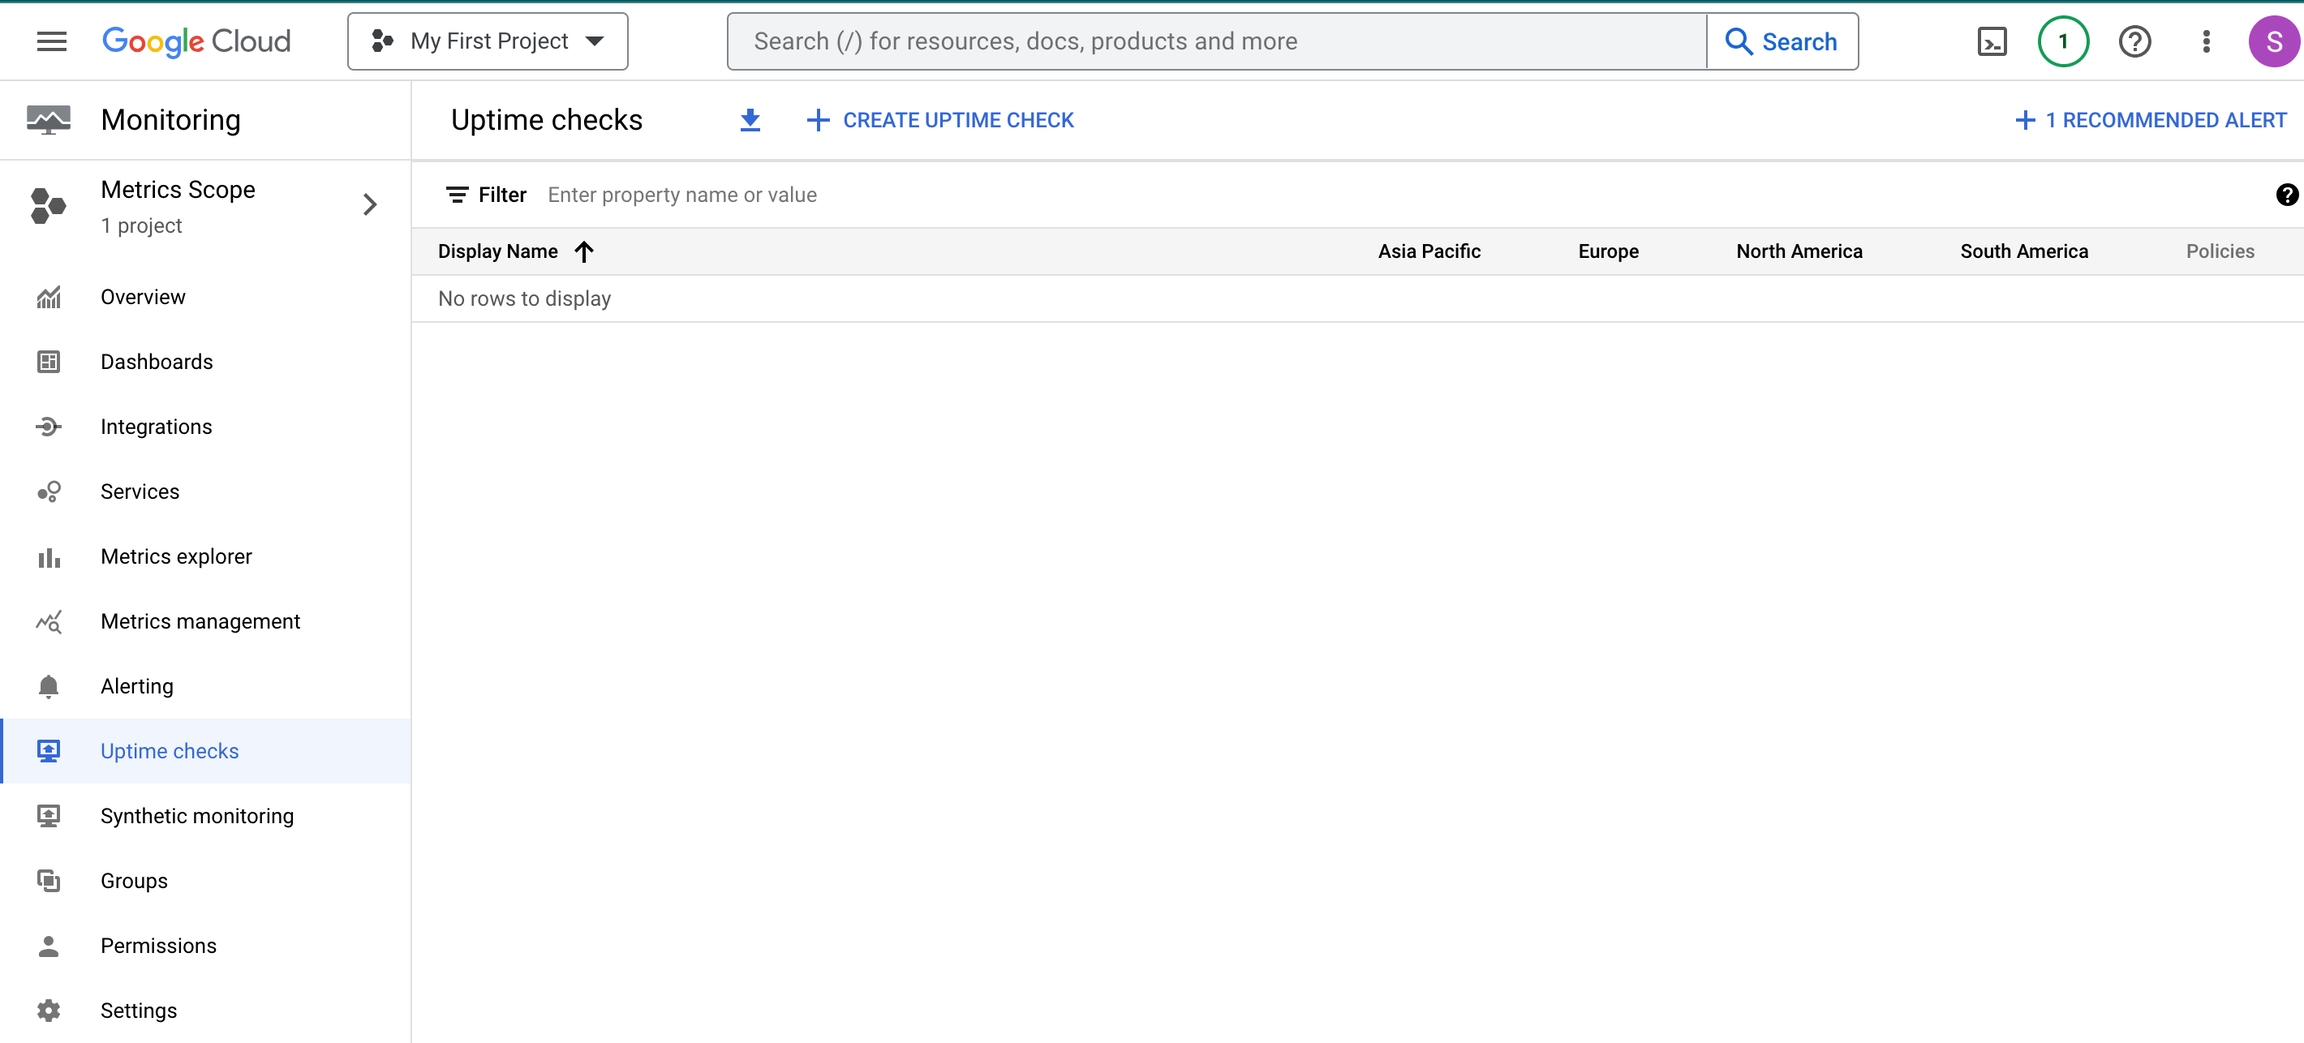Open the My First Project dropdown
This screenshot has height=1043, width=2304.
[488, 41]
